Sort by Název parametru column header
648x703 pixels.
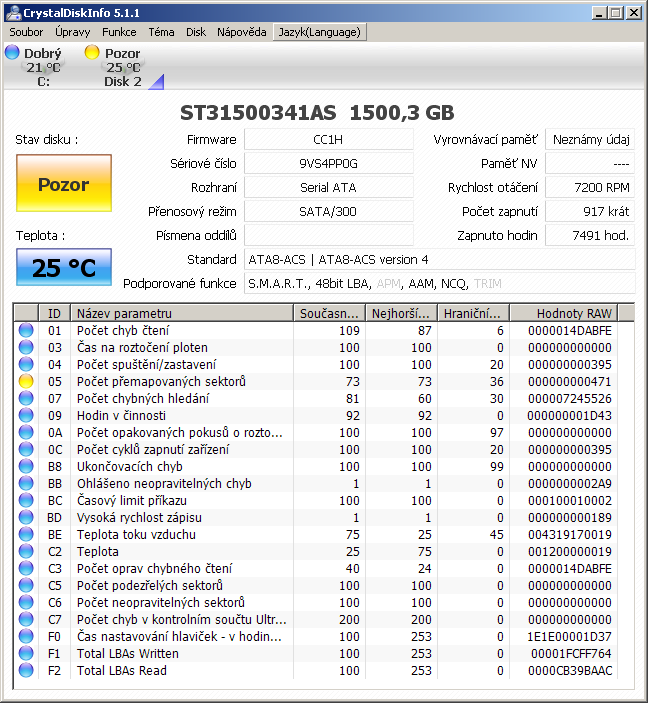click(182, 313)
